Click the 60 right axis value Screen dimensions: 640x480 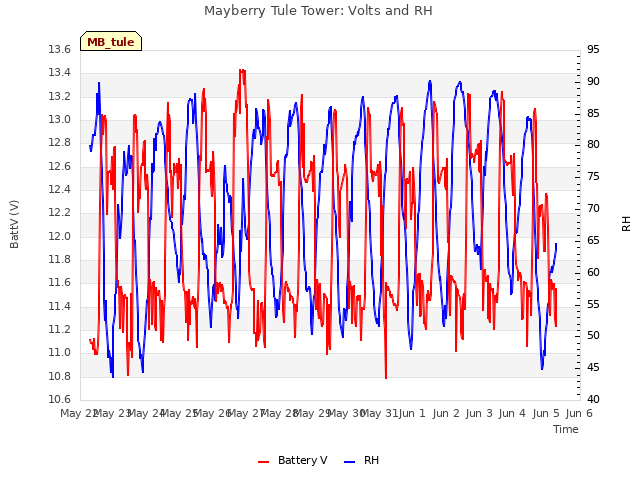pyautogui.click(x=593, y=272)
